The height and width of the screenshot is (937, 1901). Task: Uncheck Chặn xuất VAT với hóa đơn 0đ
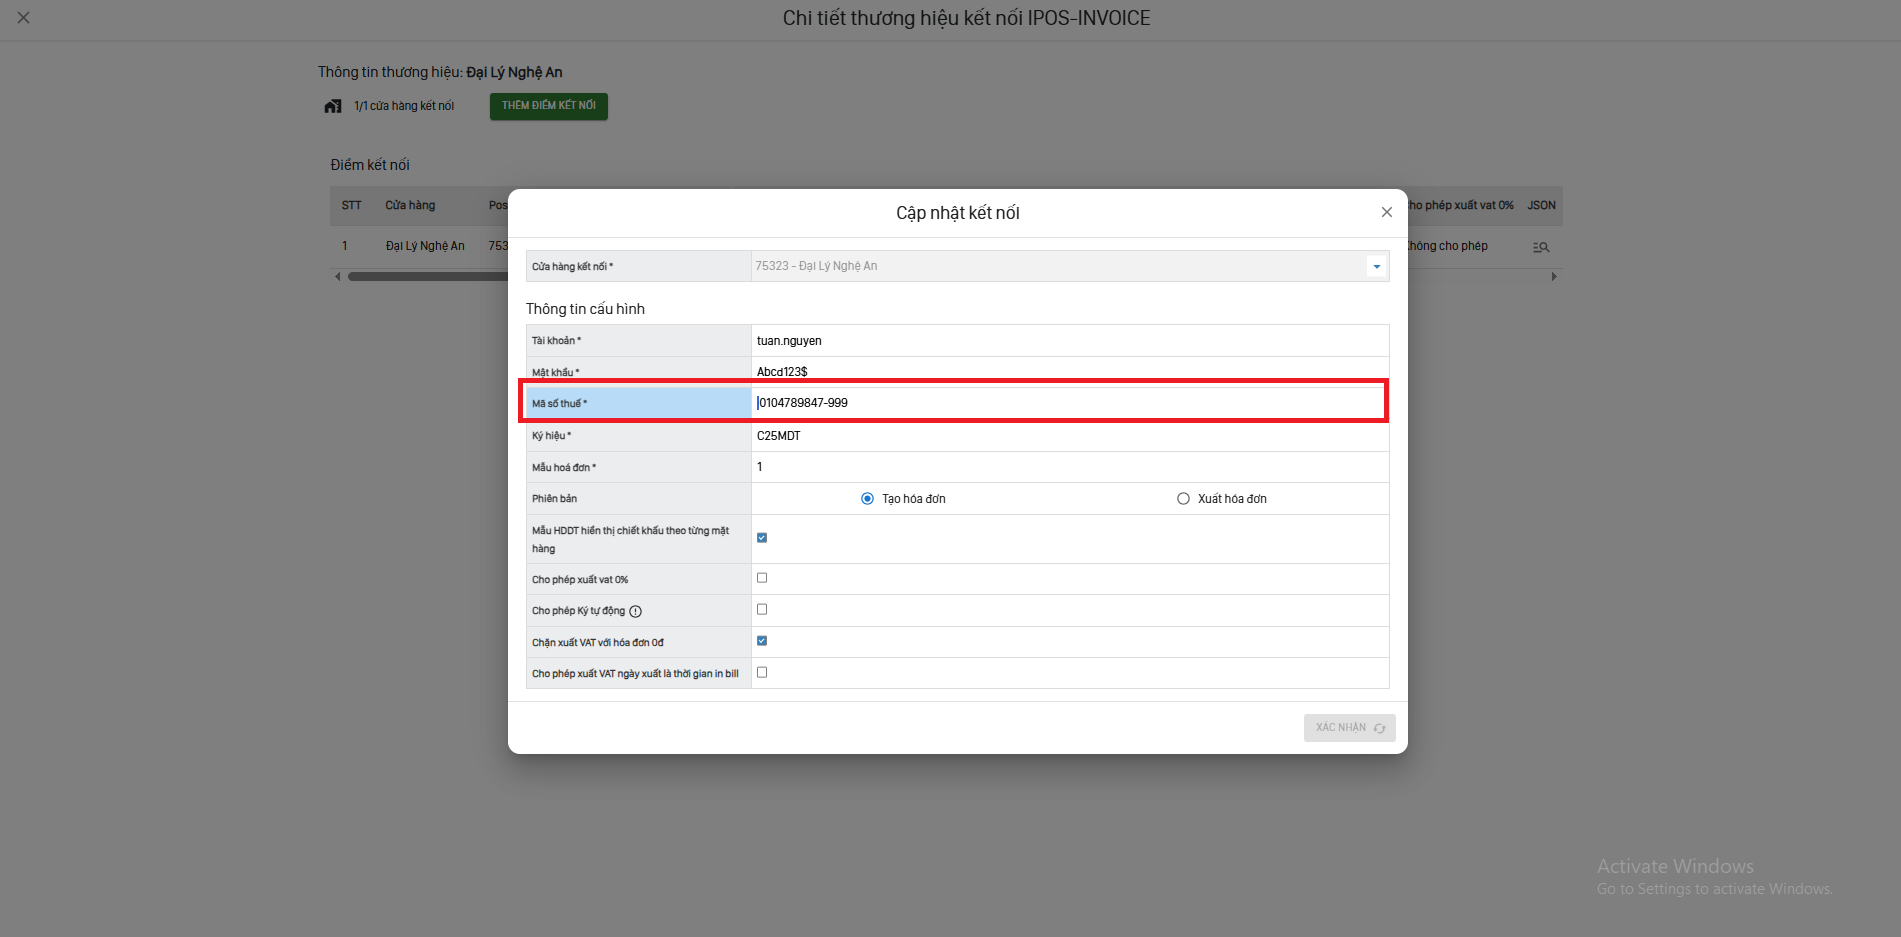pyautogui.click(x=762, y=641)
